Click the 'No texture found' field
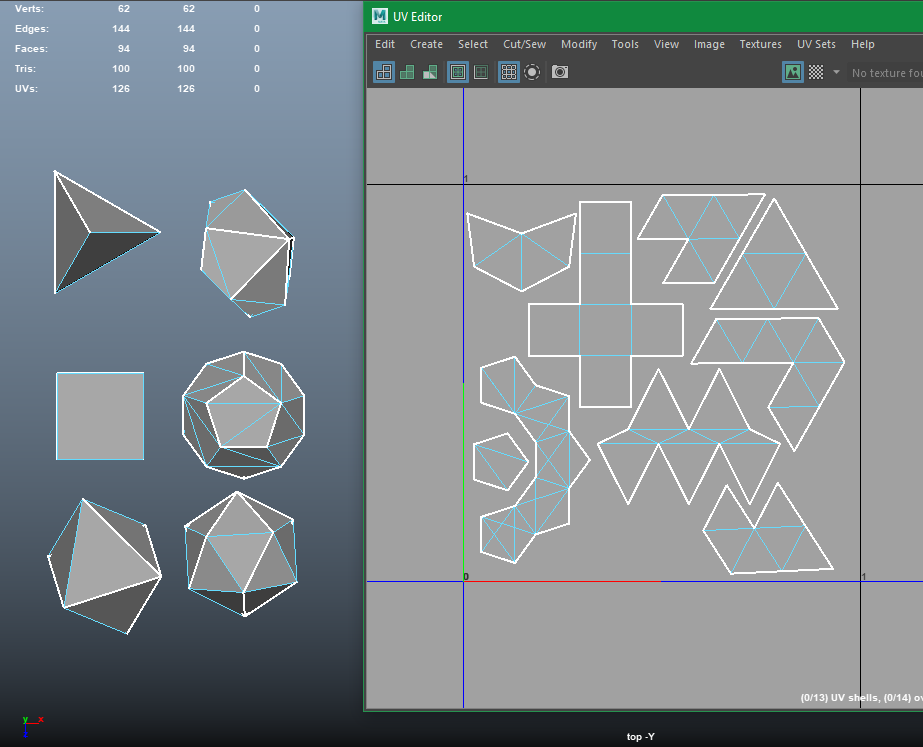Screen dimensions: 923x747 (885, 73)
